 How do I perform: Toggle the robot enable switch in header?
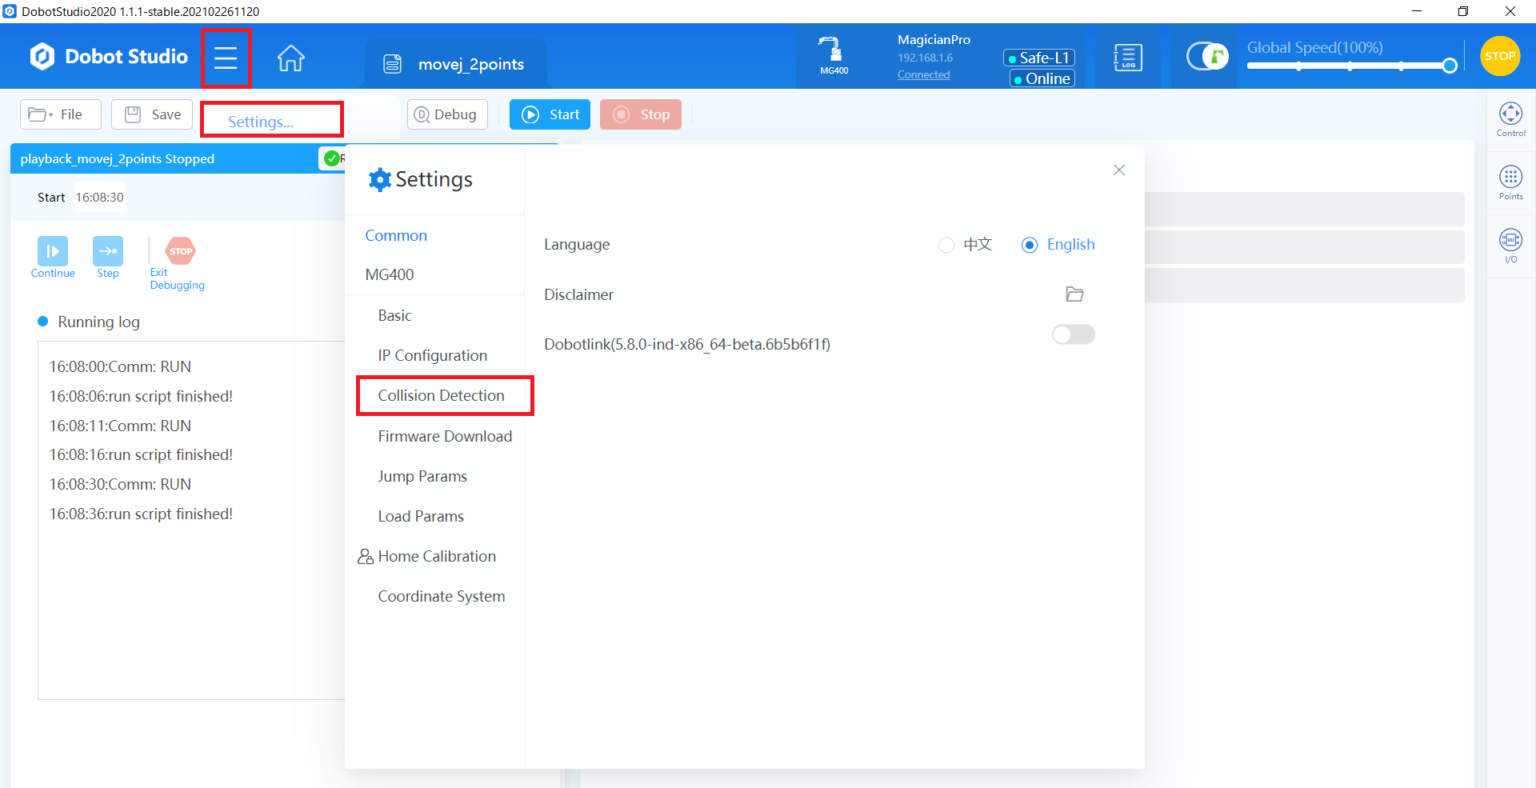(1207, 57)
